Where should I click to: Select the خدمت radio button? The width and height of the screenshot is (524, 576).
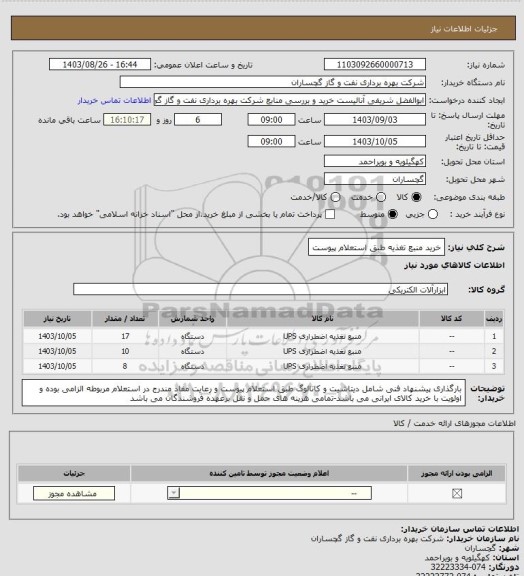coord(381,197)
